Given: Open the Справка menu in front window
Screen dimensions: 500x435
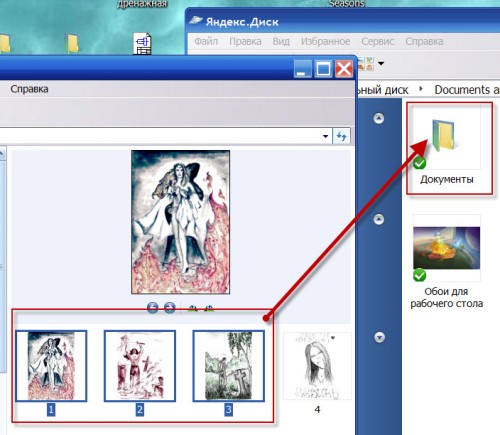Looking at the screenshot, I should coord(29,89).
